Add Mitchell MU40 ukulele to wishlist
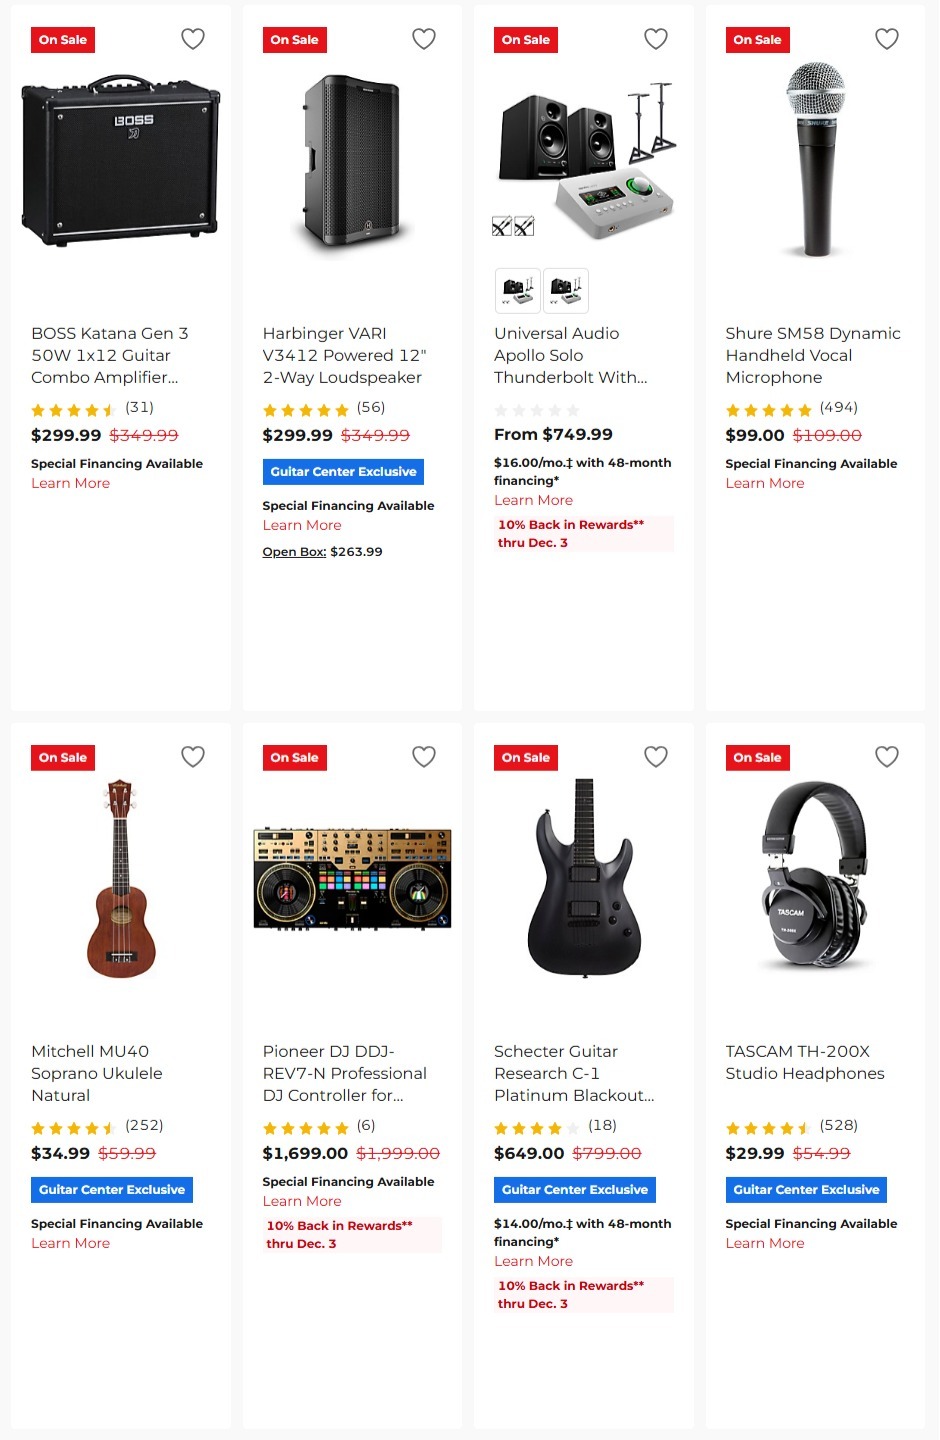 [192, 757]
